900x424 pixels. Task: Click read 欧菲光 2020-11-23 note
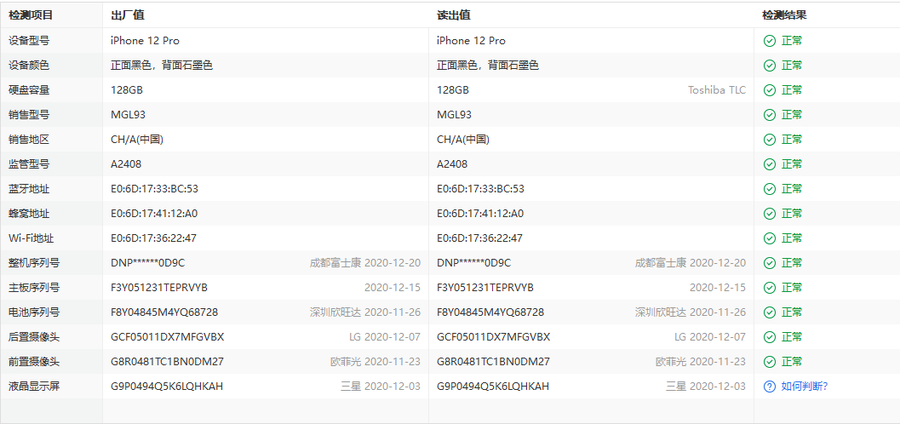(701, 361)
